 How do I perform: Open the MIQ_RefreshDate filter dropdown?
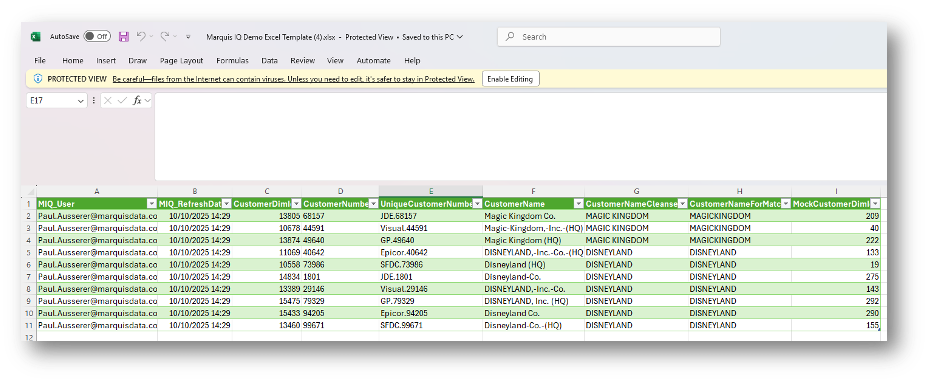click(x=226, y=204)
